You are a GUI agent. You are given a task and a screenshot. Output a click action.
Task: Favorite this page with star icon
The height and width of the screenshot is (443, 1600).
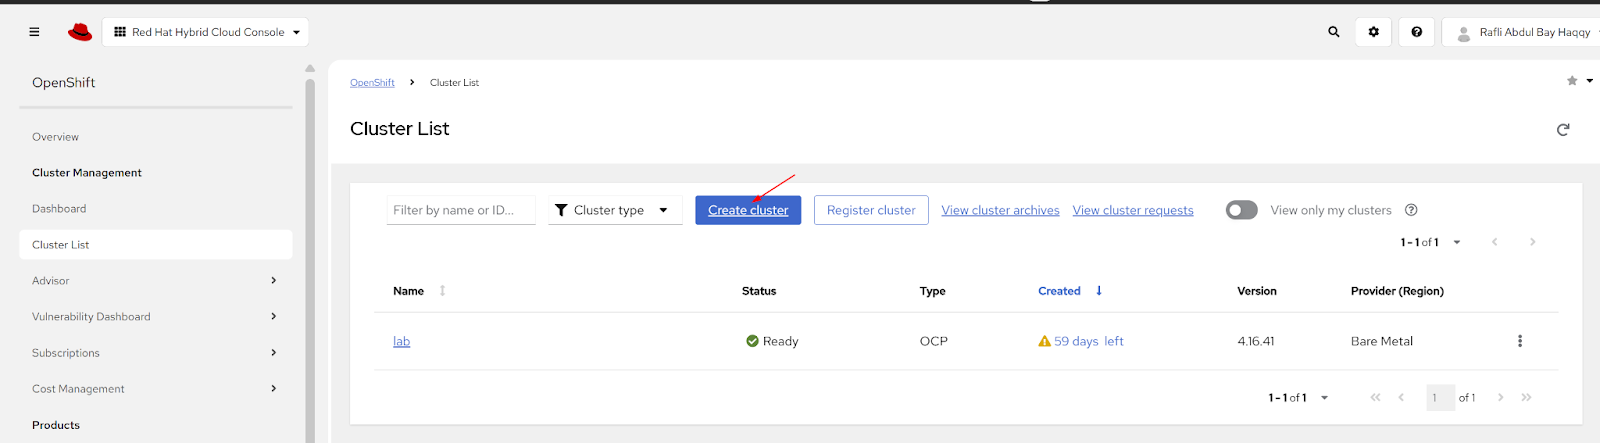click(x=1572, y=81)
